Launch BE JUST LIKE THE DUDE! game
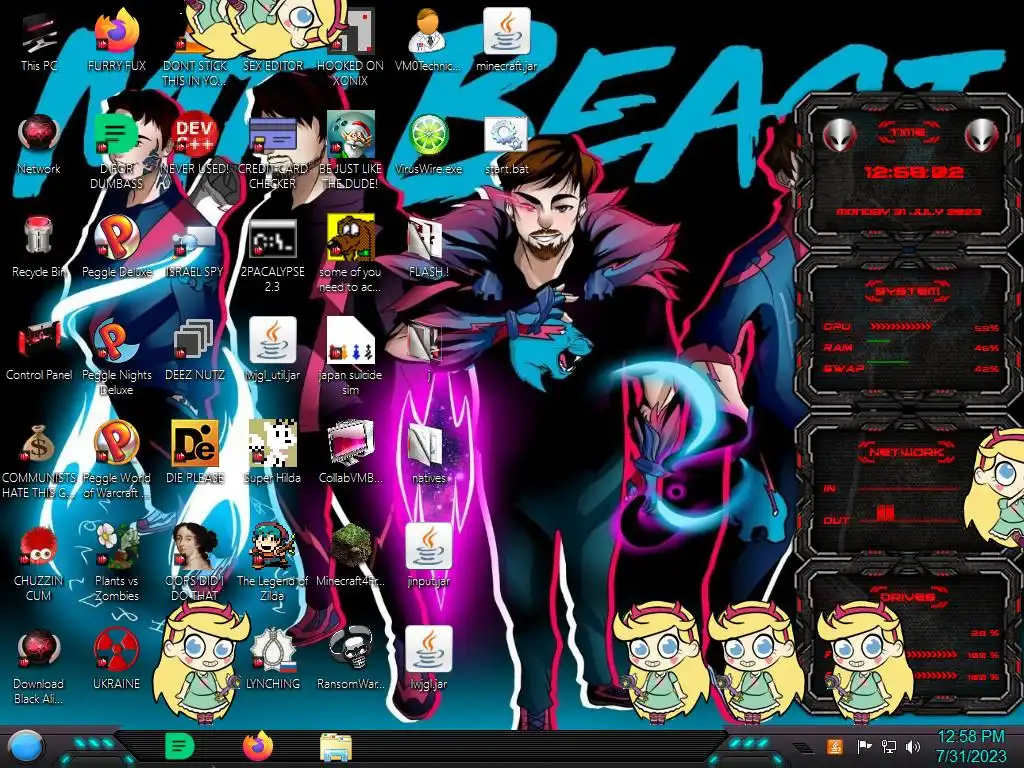Viewport: 1024px width, 768px height. click(351, 150)
